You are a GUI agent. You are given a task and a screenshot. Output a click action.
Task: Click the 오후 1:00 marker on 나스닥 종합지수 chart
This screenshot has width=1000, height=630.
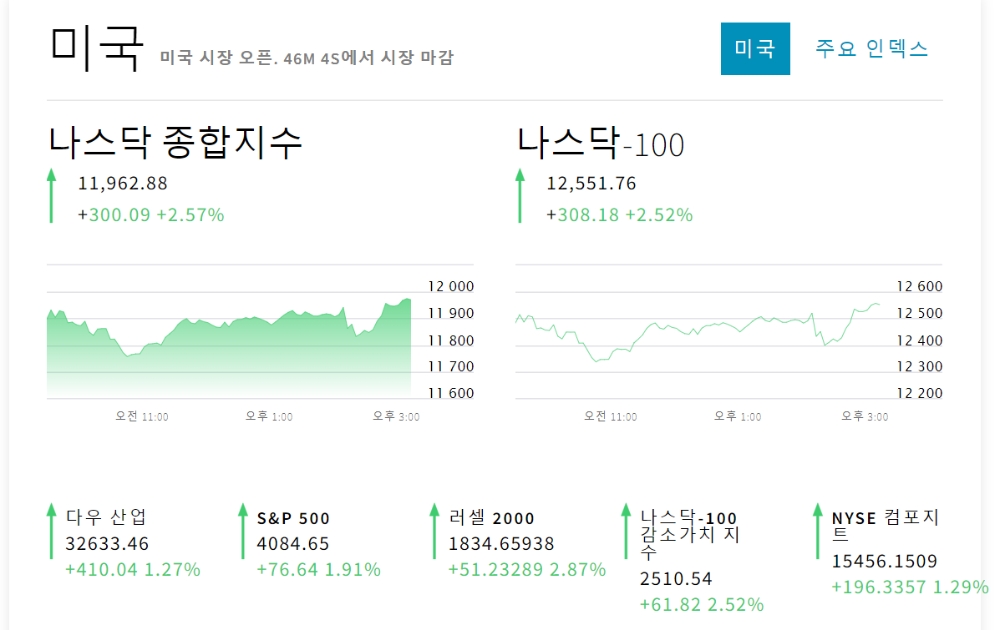click(x=268, y=416)
